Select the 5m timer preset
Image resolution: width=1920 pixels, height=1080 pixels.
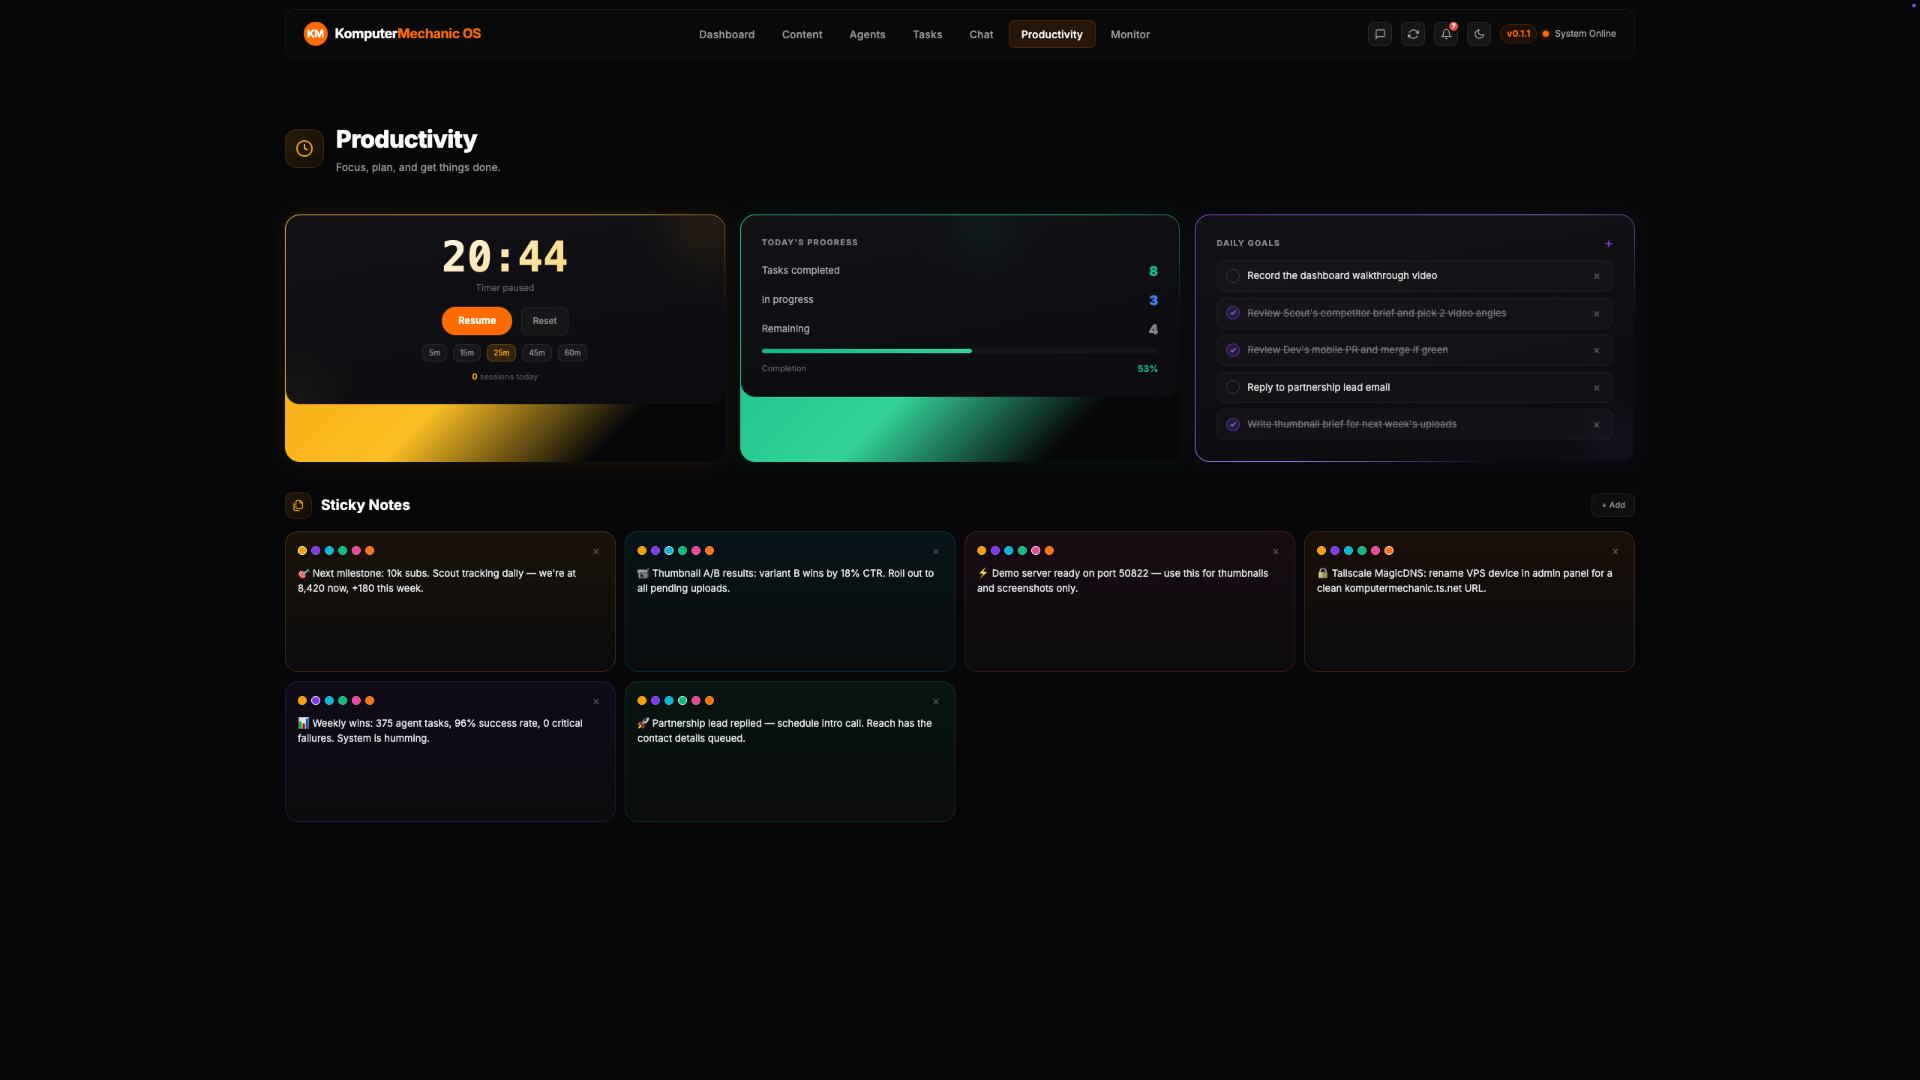tap(435, 353)
